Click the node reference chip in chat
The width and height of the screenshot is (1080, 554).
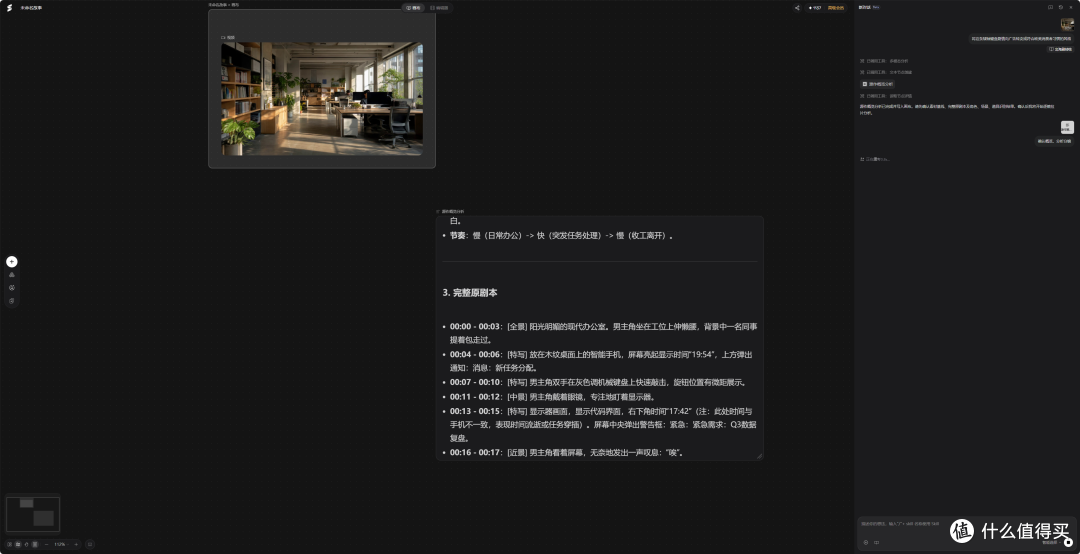878,84
